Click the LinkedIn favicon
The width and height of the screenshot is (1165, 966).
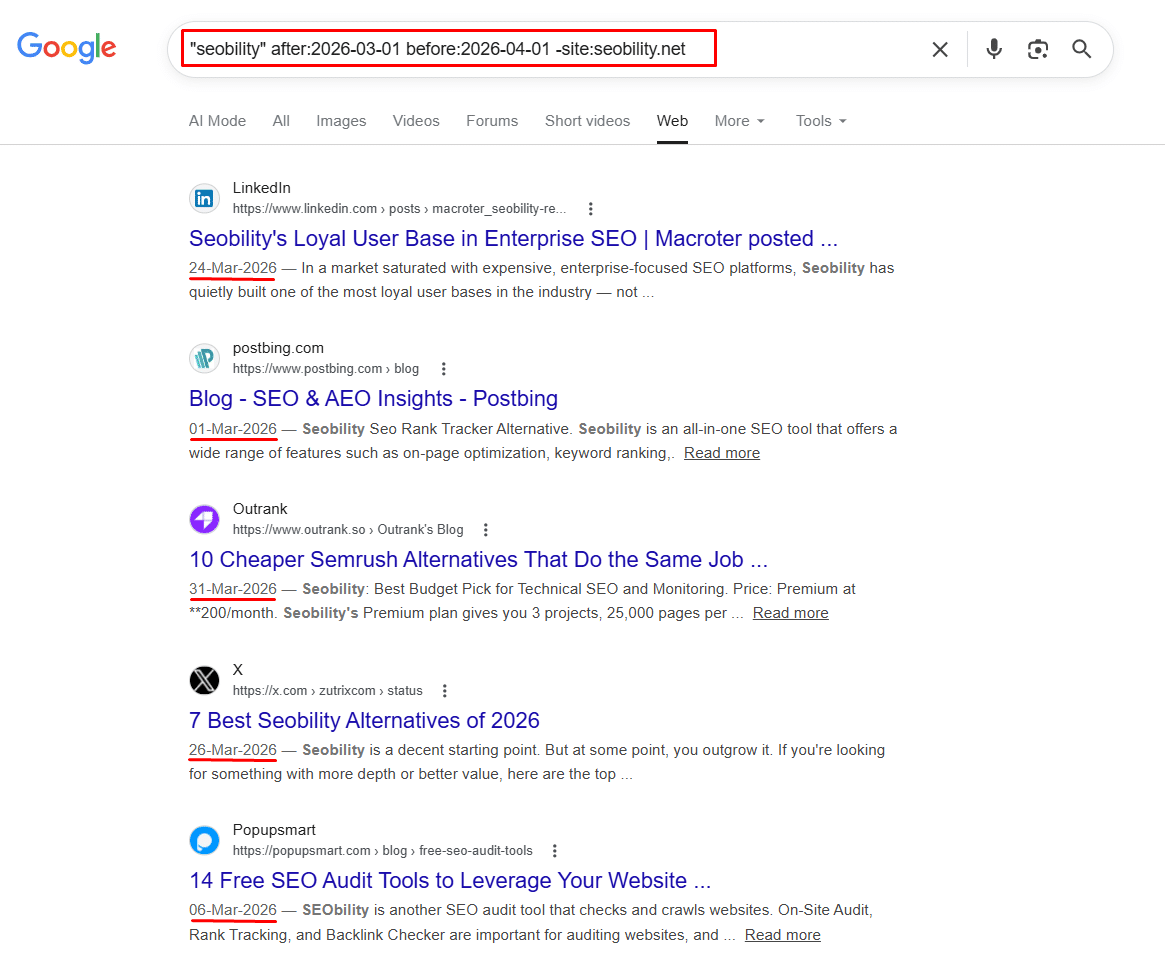pyautogui.click(x=204, y=198)
